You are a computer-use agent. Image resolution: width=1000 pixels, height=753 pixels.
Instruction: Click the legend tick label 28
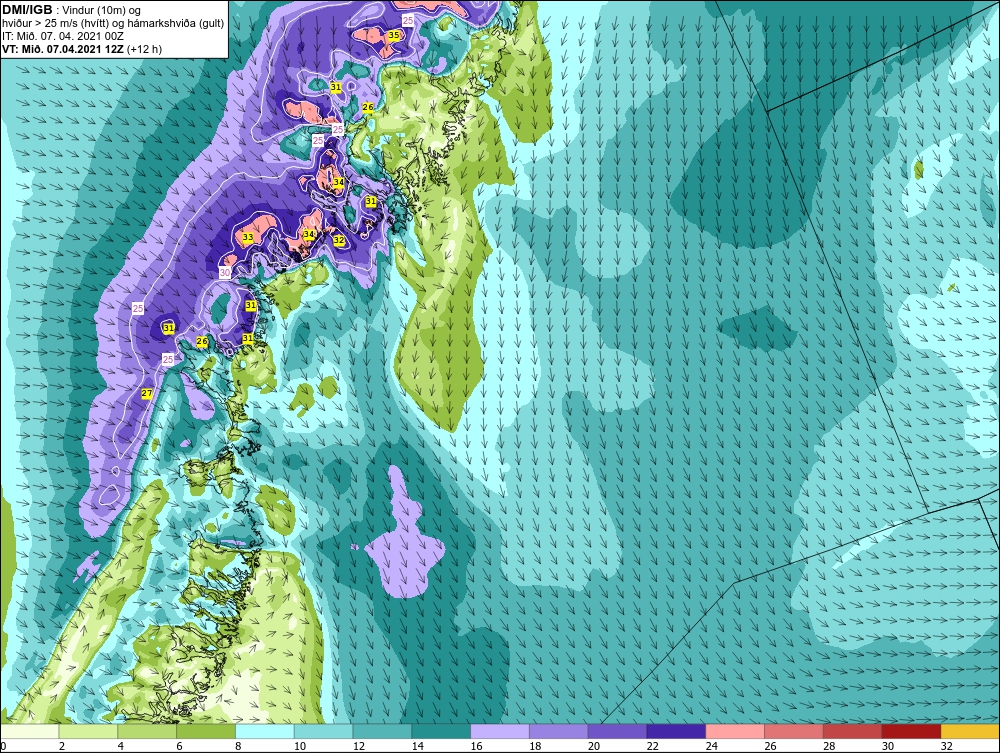point(828,746)
